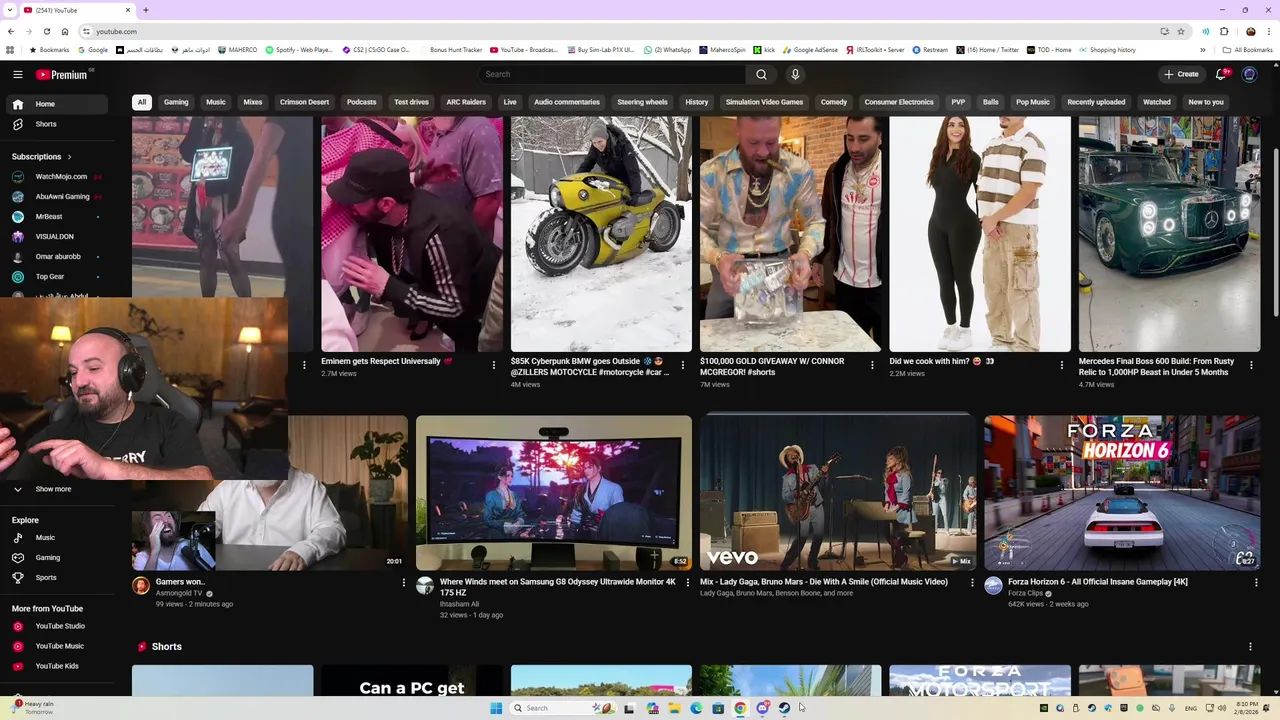
Task: Select the Gaming filter chip
Action: 176,102
